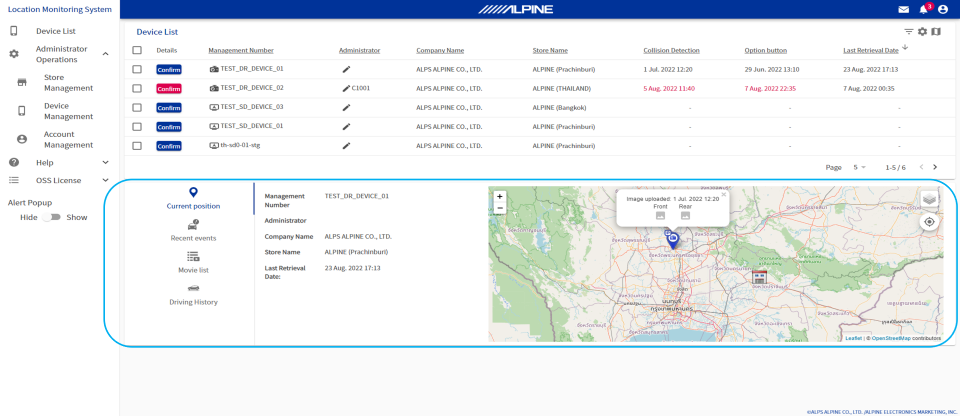Viewport: 960px width, 416px height.
Task: Open map layers control
Action: pyautogui.click(x=929, y=199)
